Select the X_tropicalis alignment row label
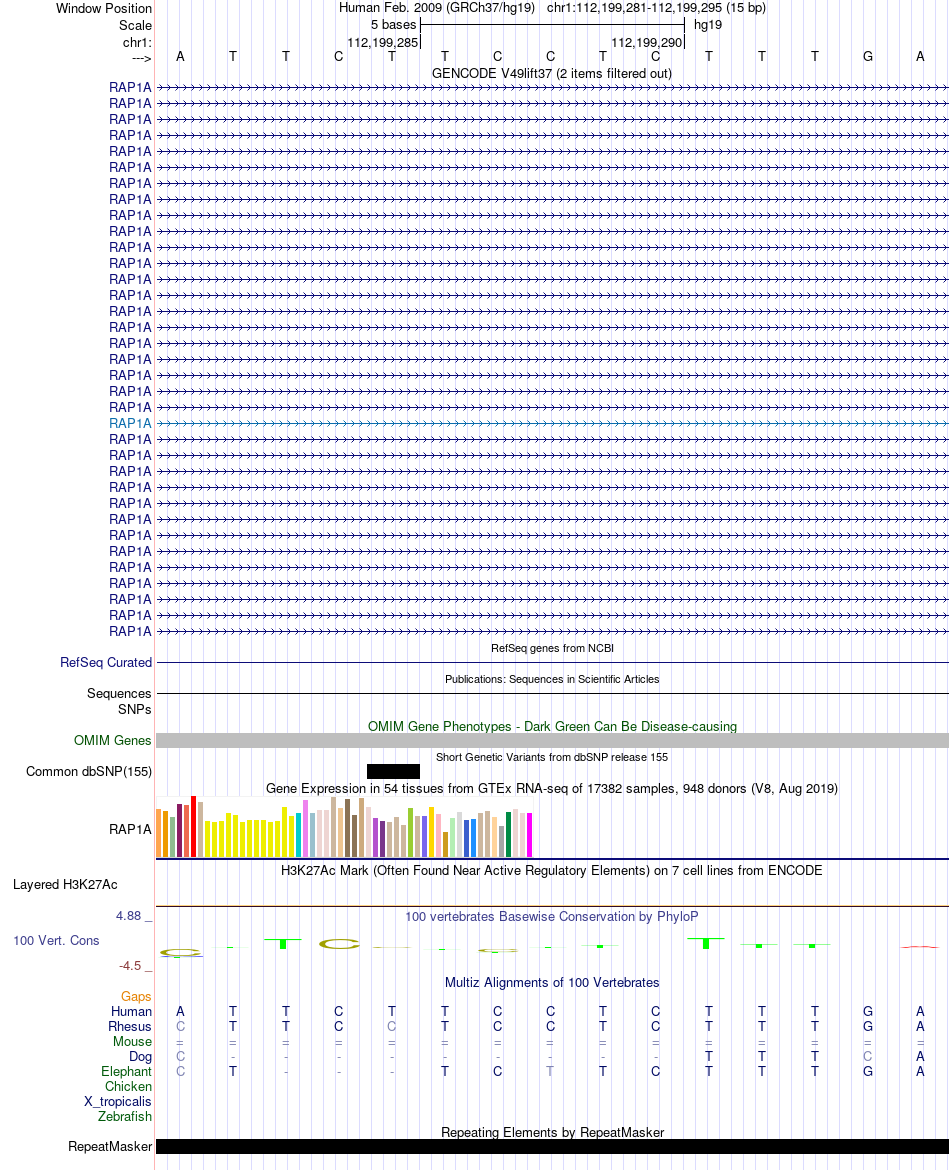 click(x=117, y=1101)
